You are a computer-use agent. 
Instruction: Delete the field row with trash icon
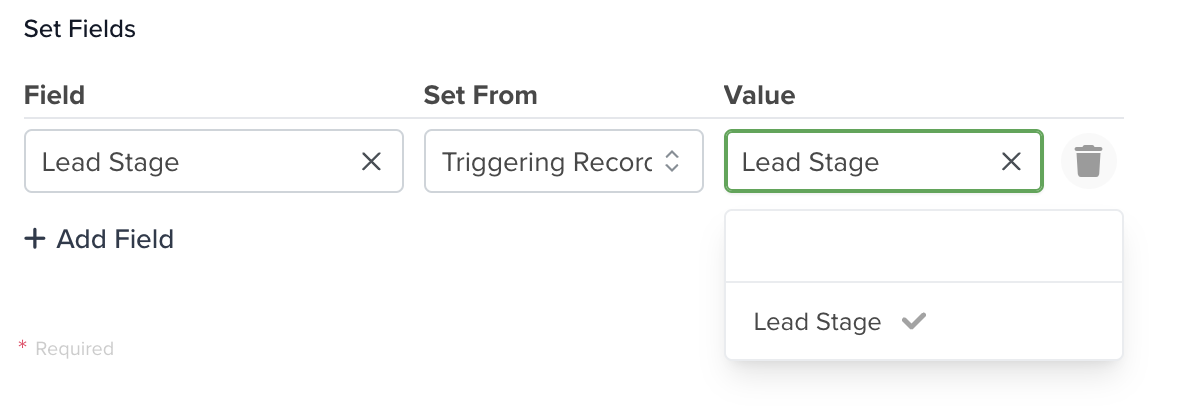(1089, 161)
